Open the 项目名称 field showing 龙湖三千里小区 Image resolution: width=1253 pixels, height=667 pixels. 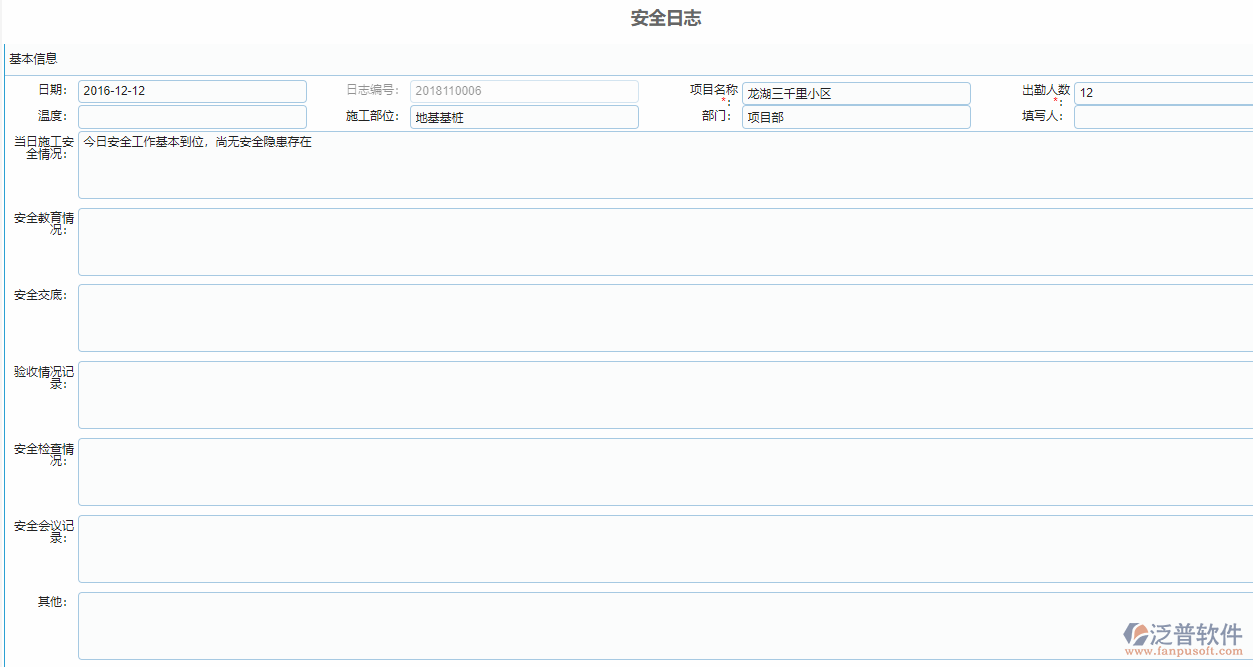[x=856, y=93]
